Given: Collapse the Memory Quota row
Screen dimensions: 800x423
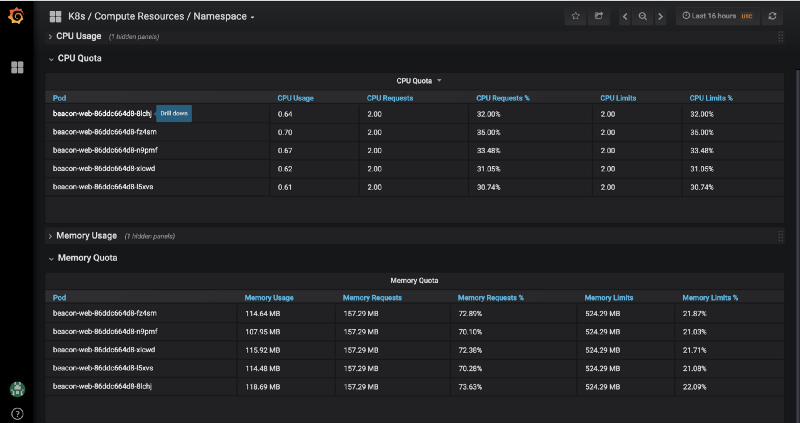Looking at the screenshot, I should [x=87, y=258].
